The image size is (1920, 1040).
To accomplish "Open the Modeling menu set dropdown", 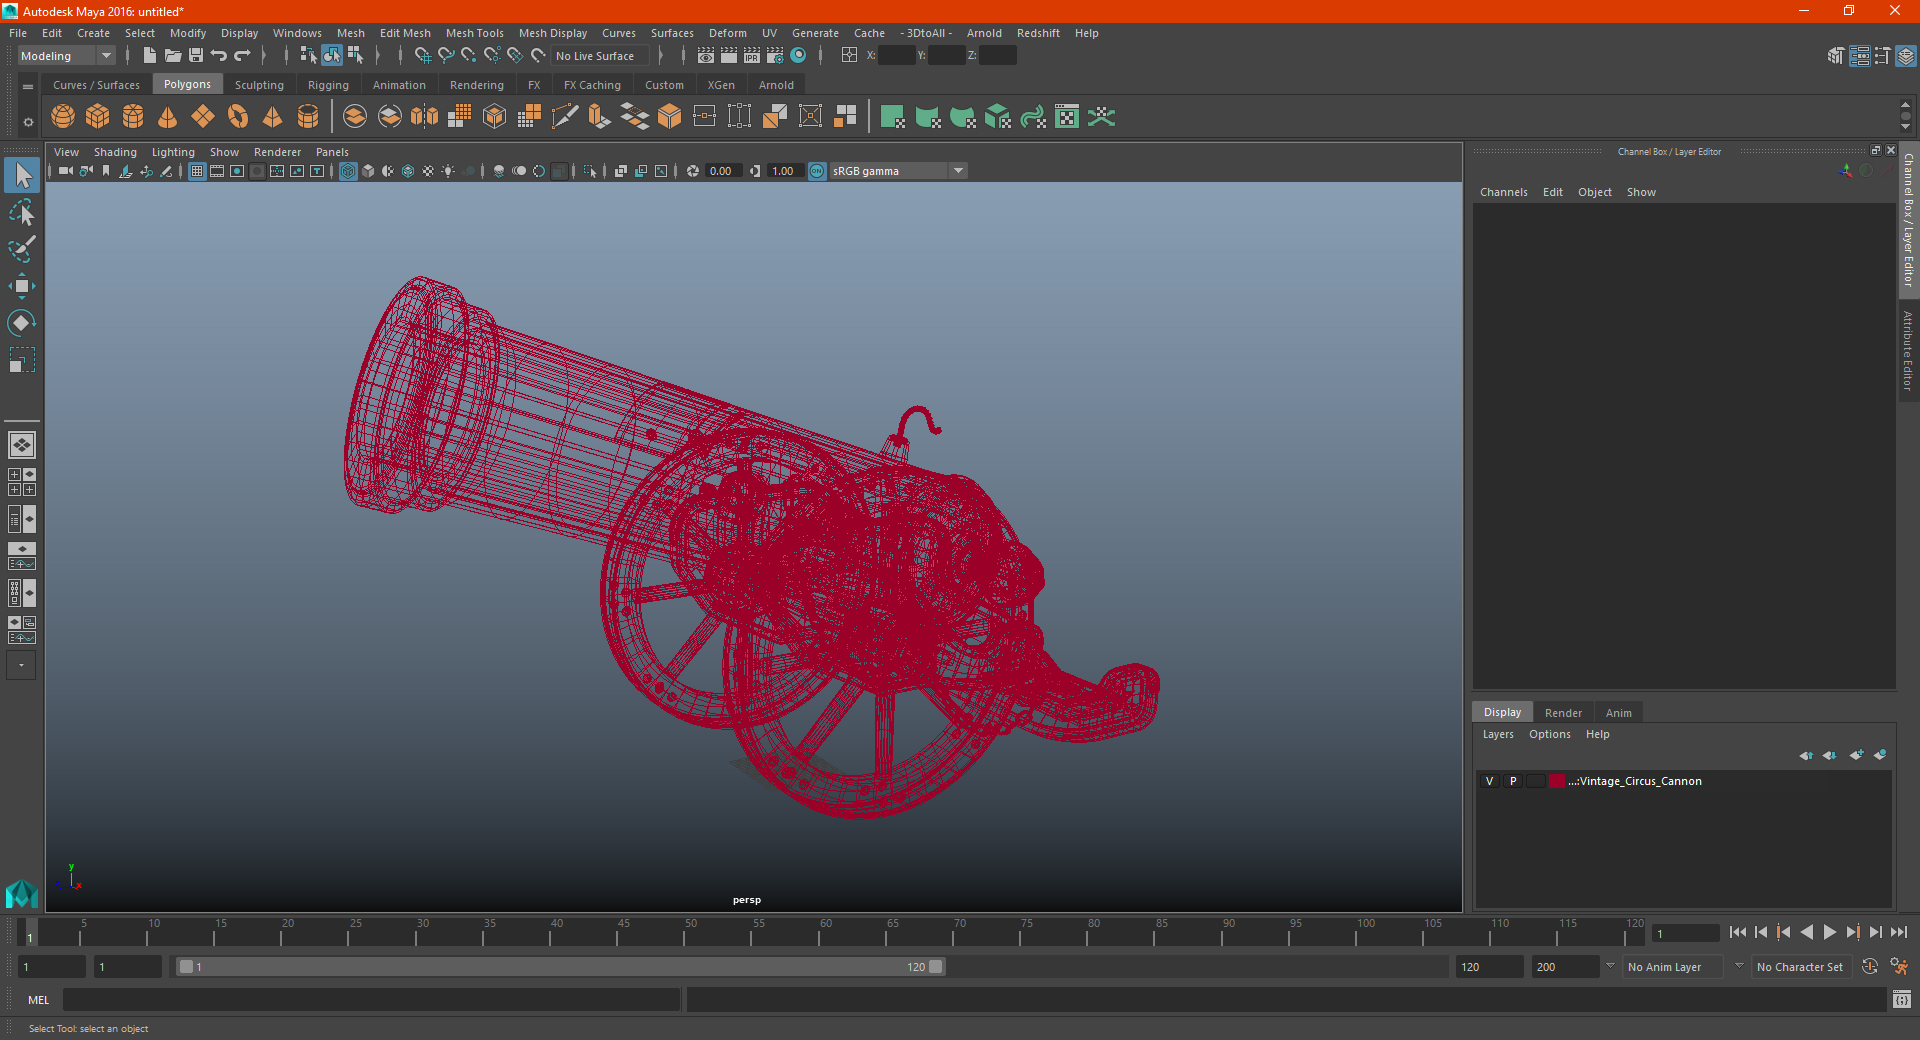I will (66, 56).
